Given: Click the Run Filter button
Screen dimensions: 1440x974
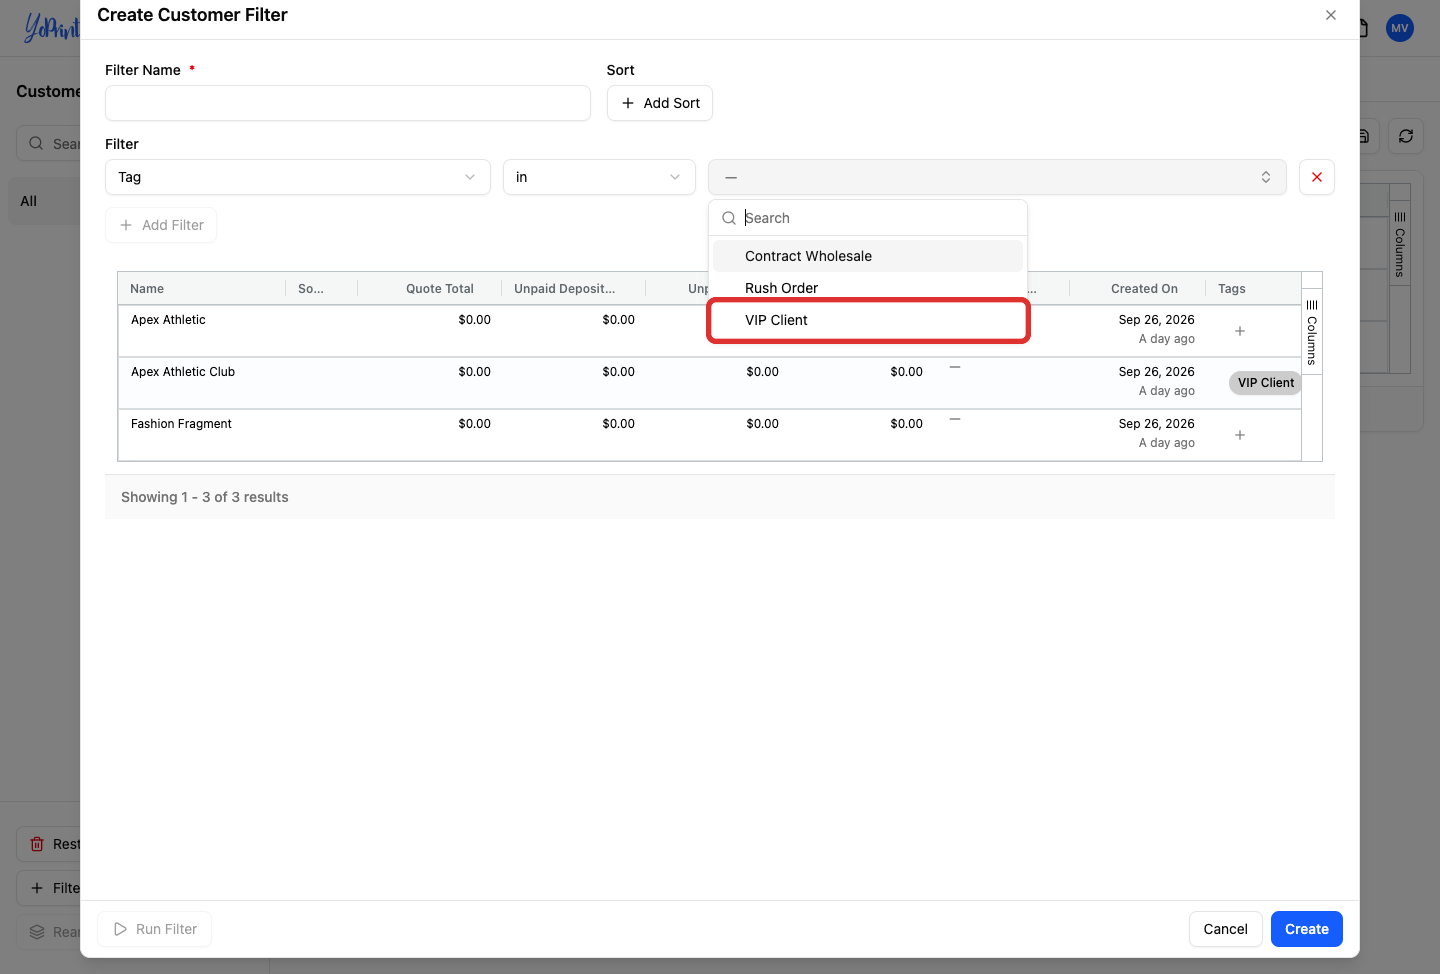Looking at the screenshot, I should 155,929.
